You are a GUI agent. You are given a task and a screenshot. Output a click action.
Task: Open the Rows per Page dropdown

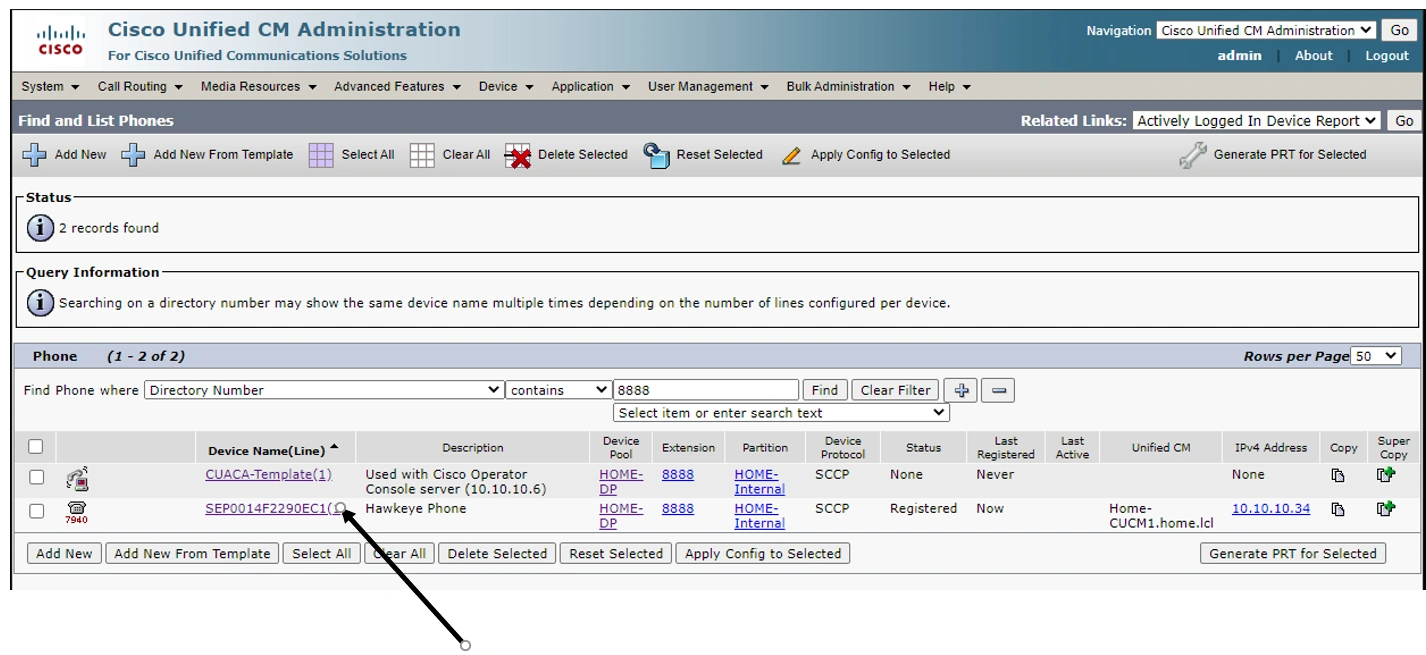[1376, 356]
